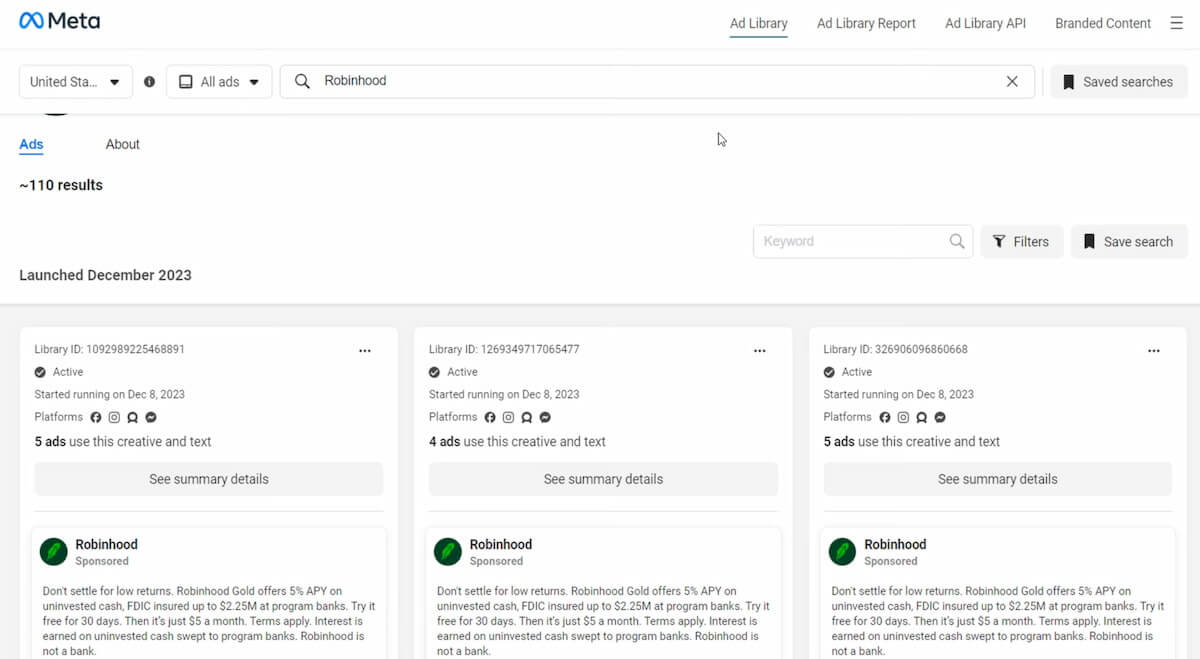Image resolution: width=1200 pixels, height=659 pixels.
Task: Click the info icon beside the country selector
Action: (149, 81)
